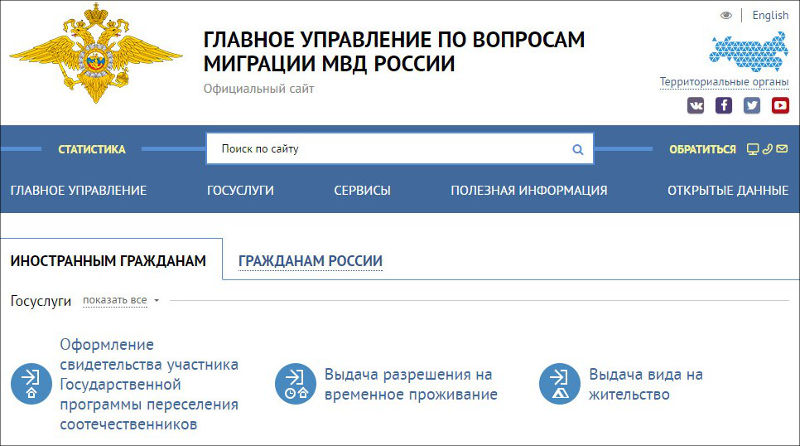Open the Twitter page icon

[x=752, y=106]
